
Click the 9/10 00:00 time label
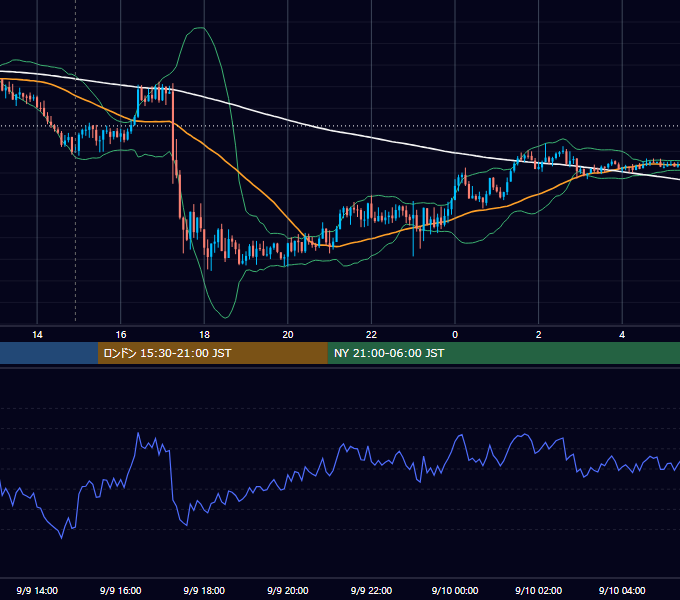click(455, 590)
